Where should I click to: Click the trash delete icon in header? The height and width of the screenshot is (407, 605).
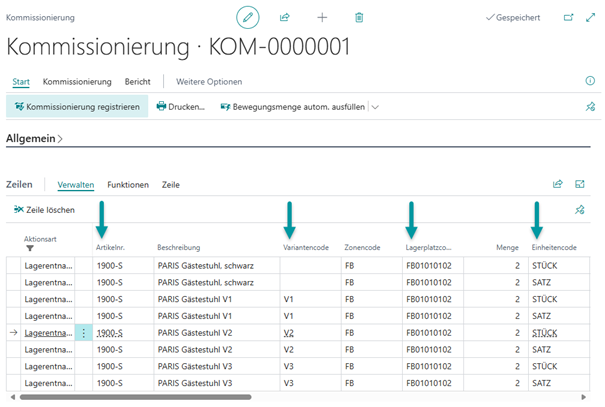point(359,17)
